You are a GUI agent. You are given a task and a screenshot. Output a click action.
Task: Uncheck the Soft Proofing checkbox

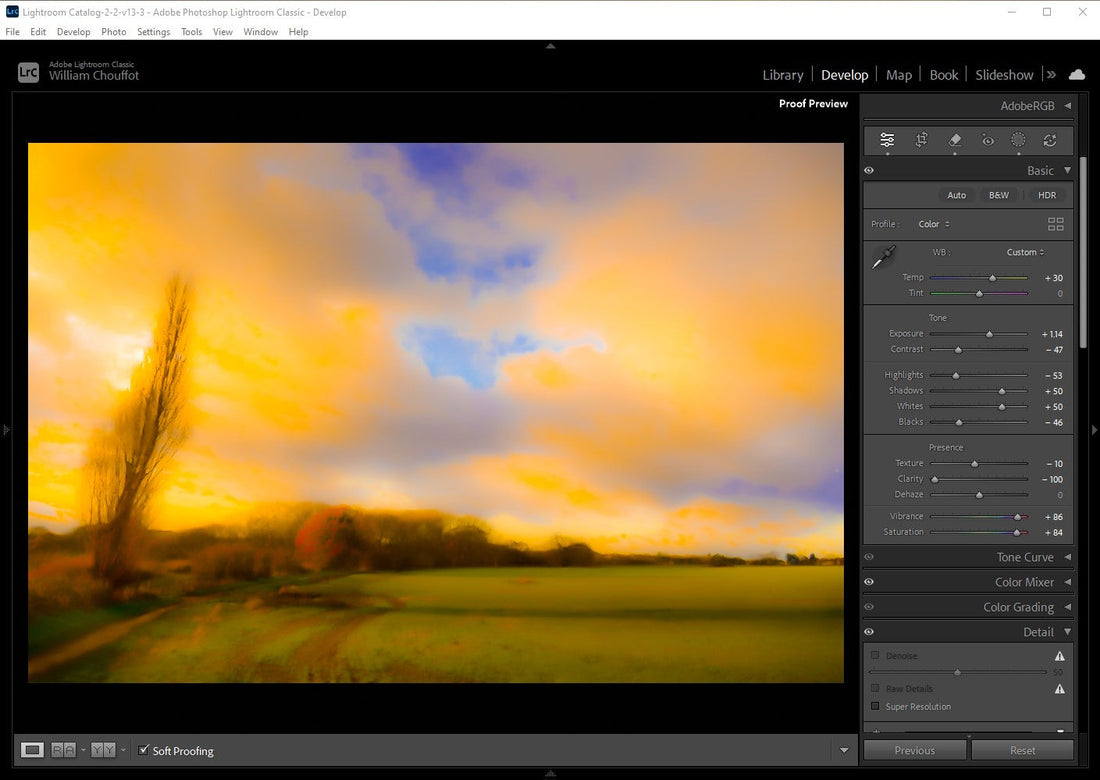tap(144, 750)
